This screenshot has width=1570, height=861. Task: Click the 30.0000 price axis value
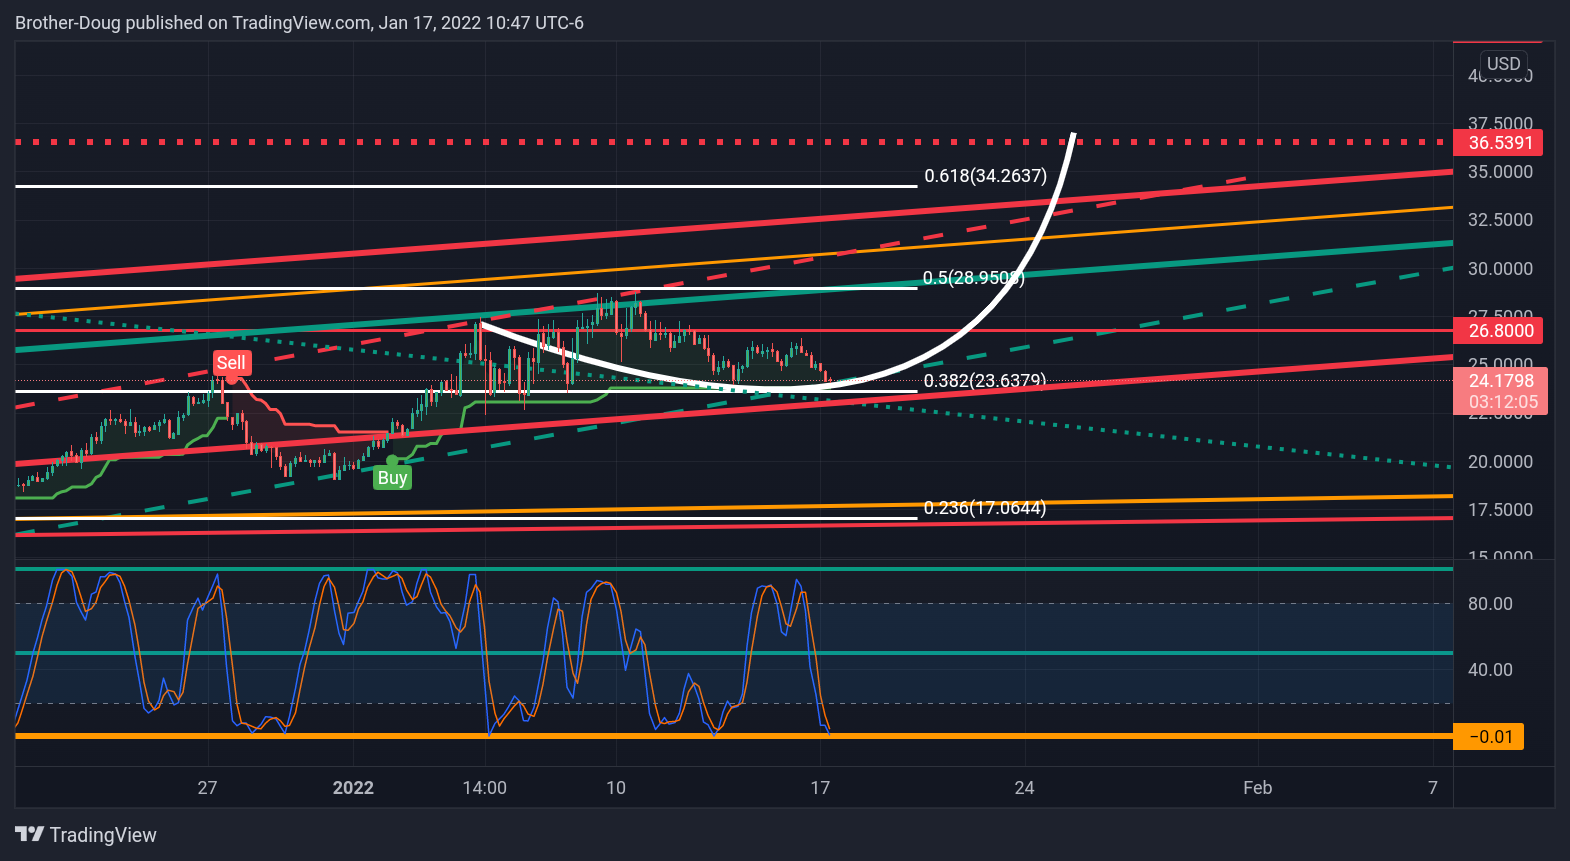point(1500,269)
